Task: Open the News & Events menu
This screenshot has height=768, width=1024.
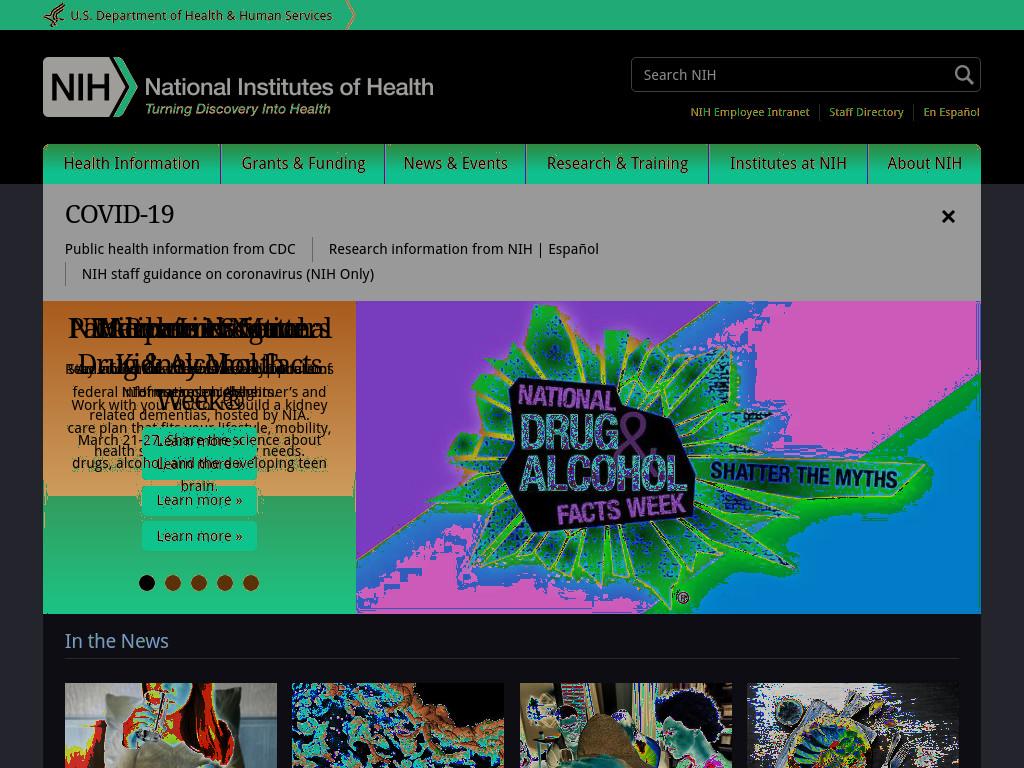Action: [455, 164]
